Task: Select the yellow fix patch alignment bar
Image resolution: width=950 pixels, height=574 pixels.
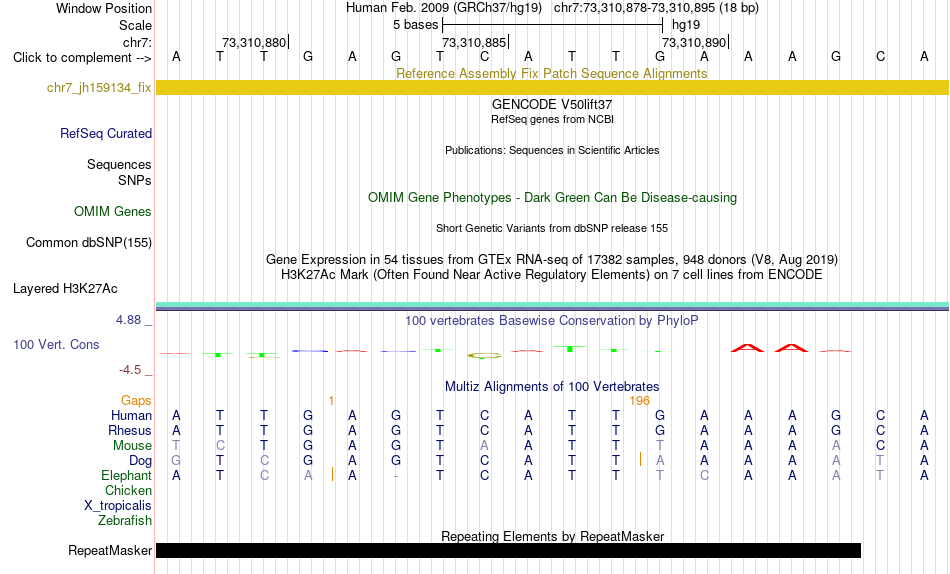Action: 552,87
